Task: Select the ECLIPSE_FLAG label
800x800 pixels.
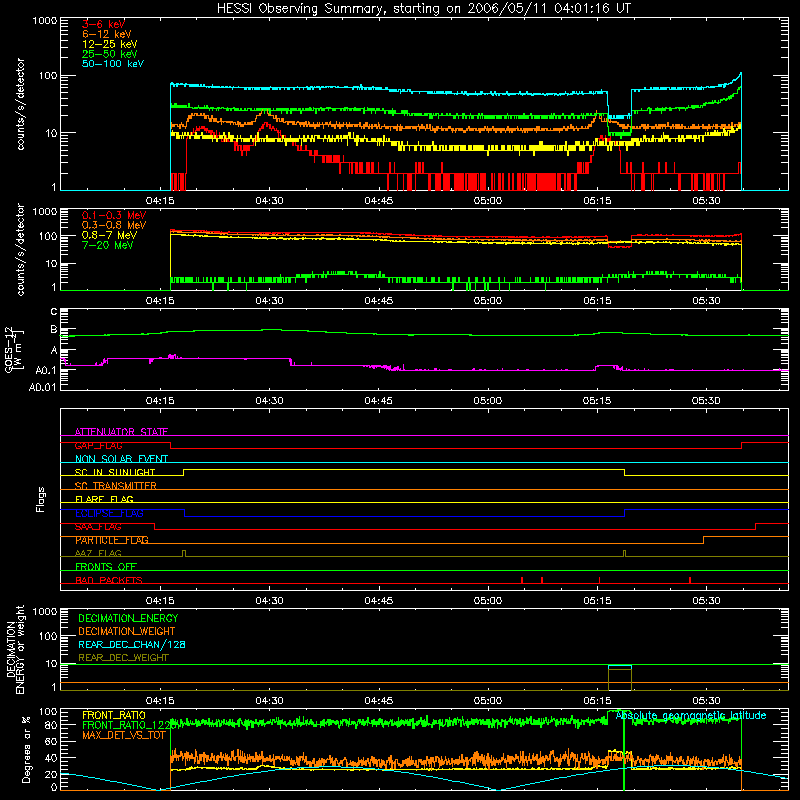Action: pos(109,513)
